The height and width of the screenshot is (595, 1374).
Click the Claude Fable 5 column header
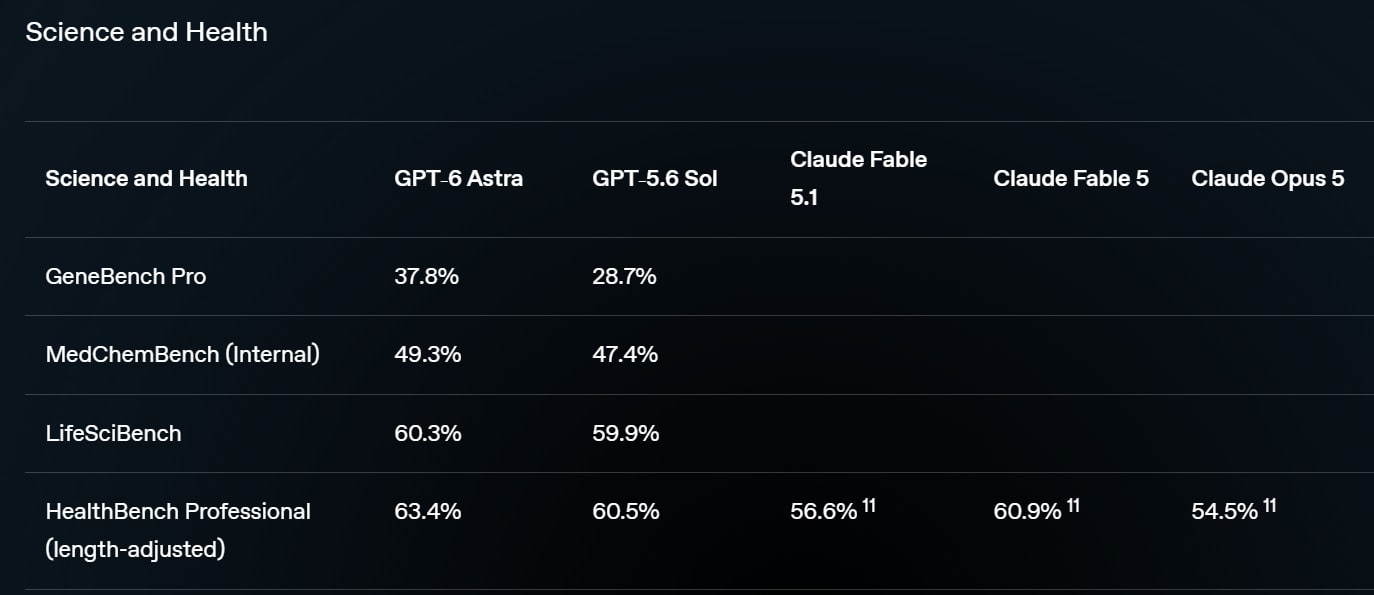[x=1071, y=179]
